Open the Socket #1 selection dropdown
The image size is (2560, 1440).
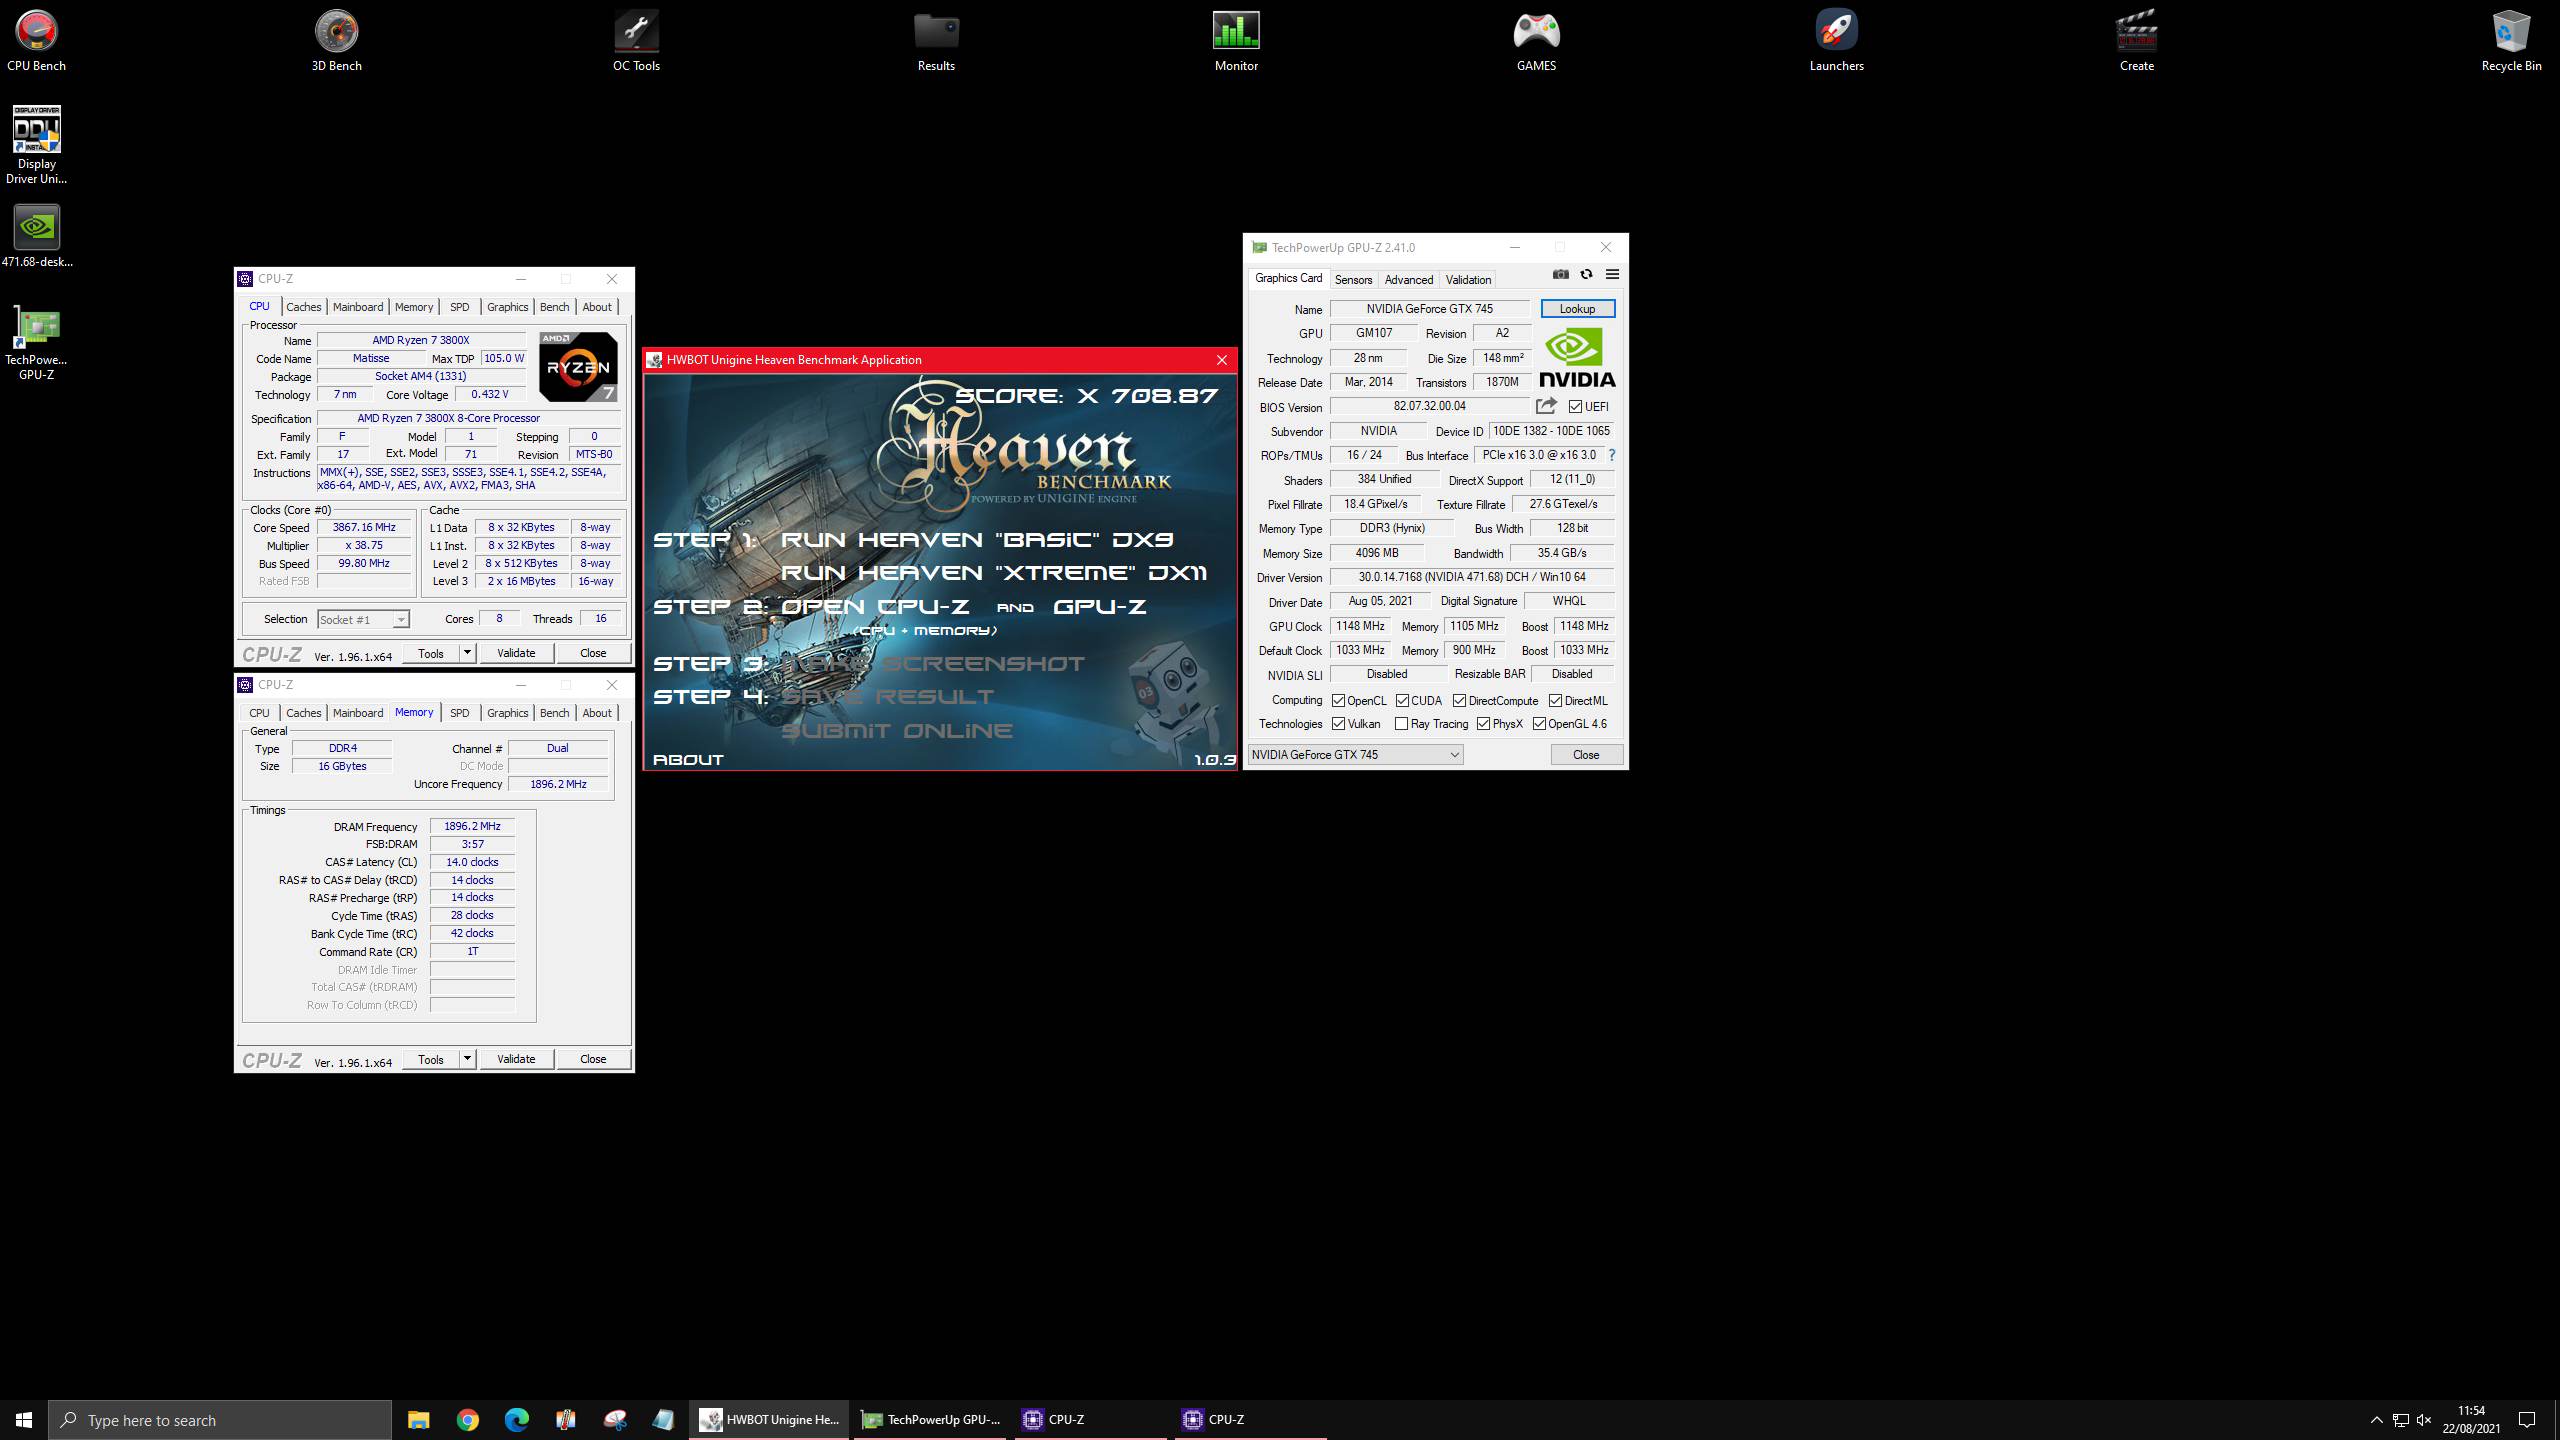pos(363,620)
